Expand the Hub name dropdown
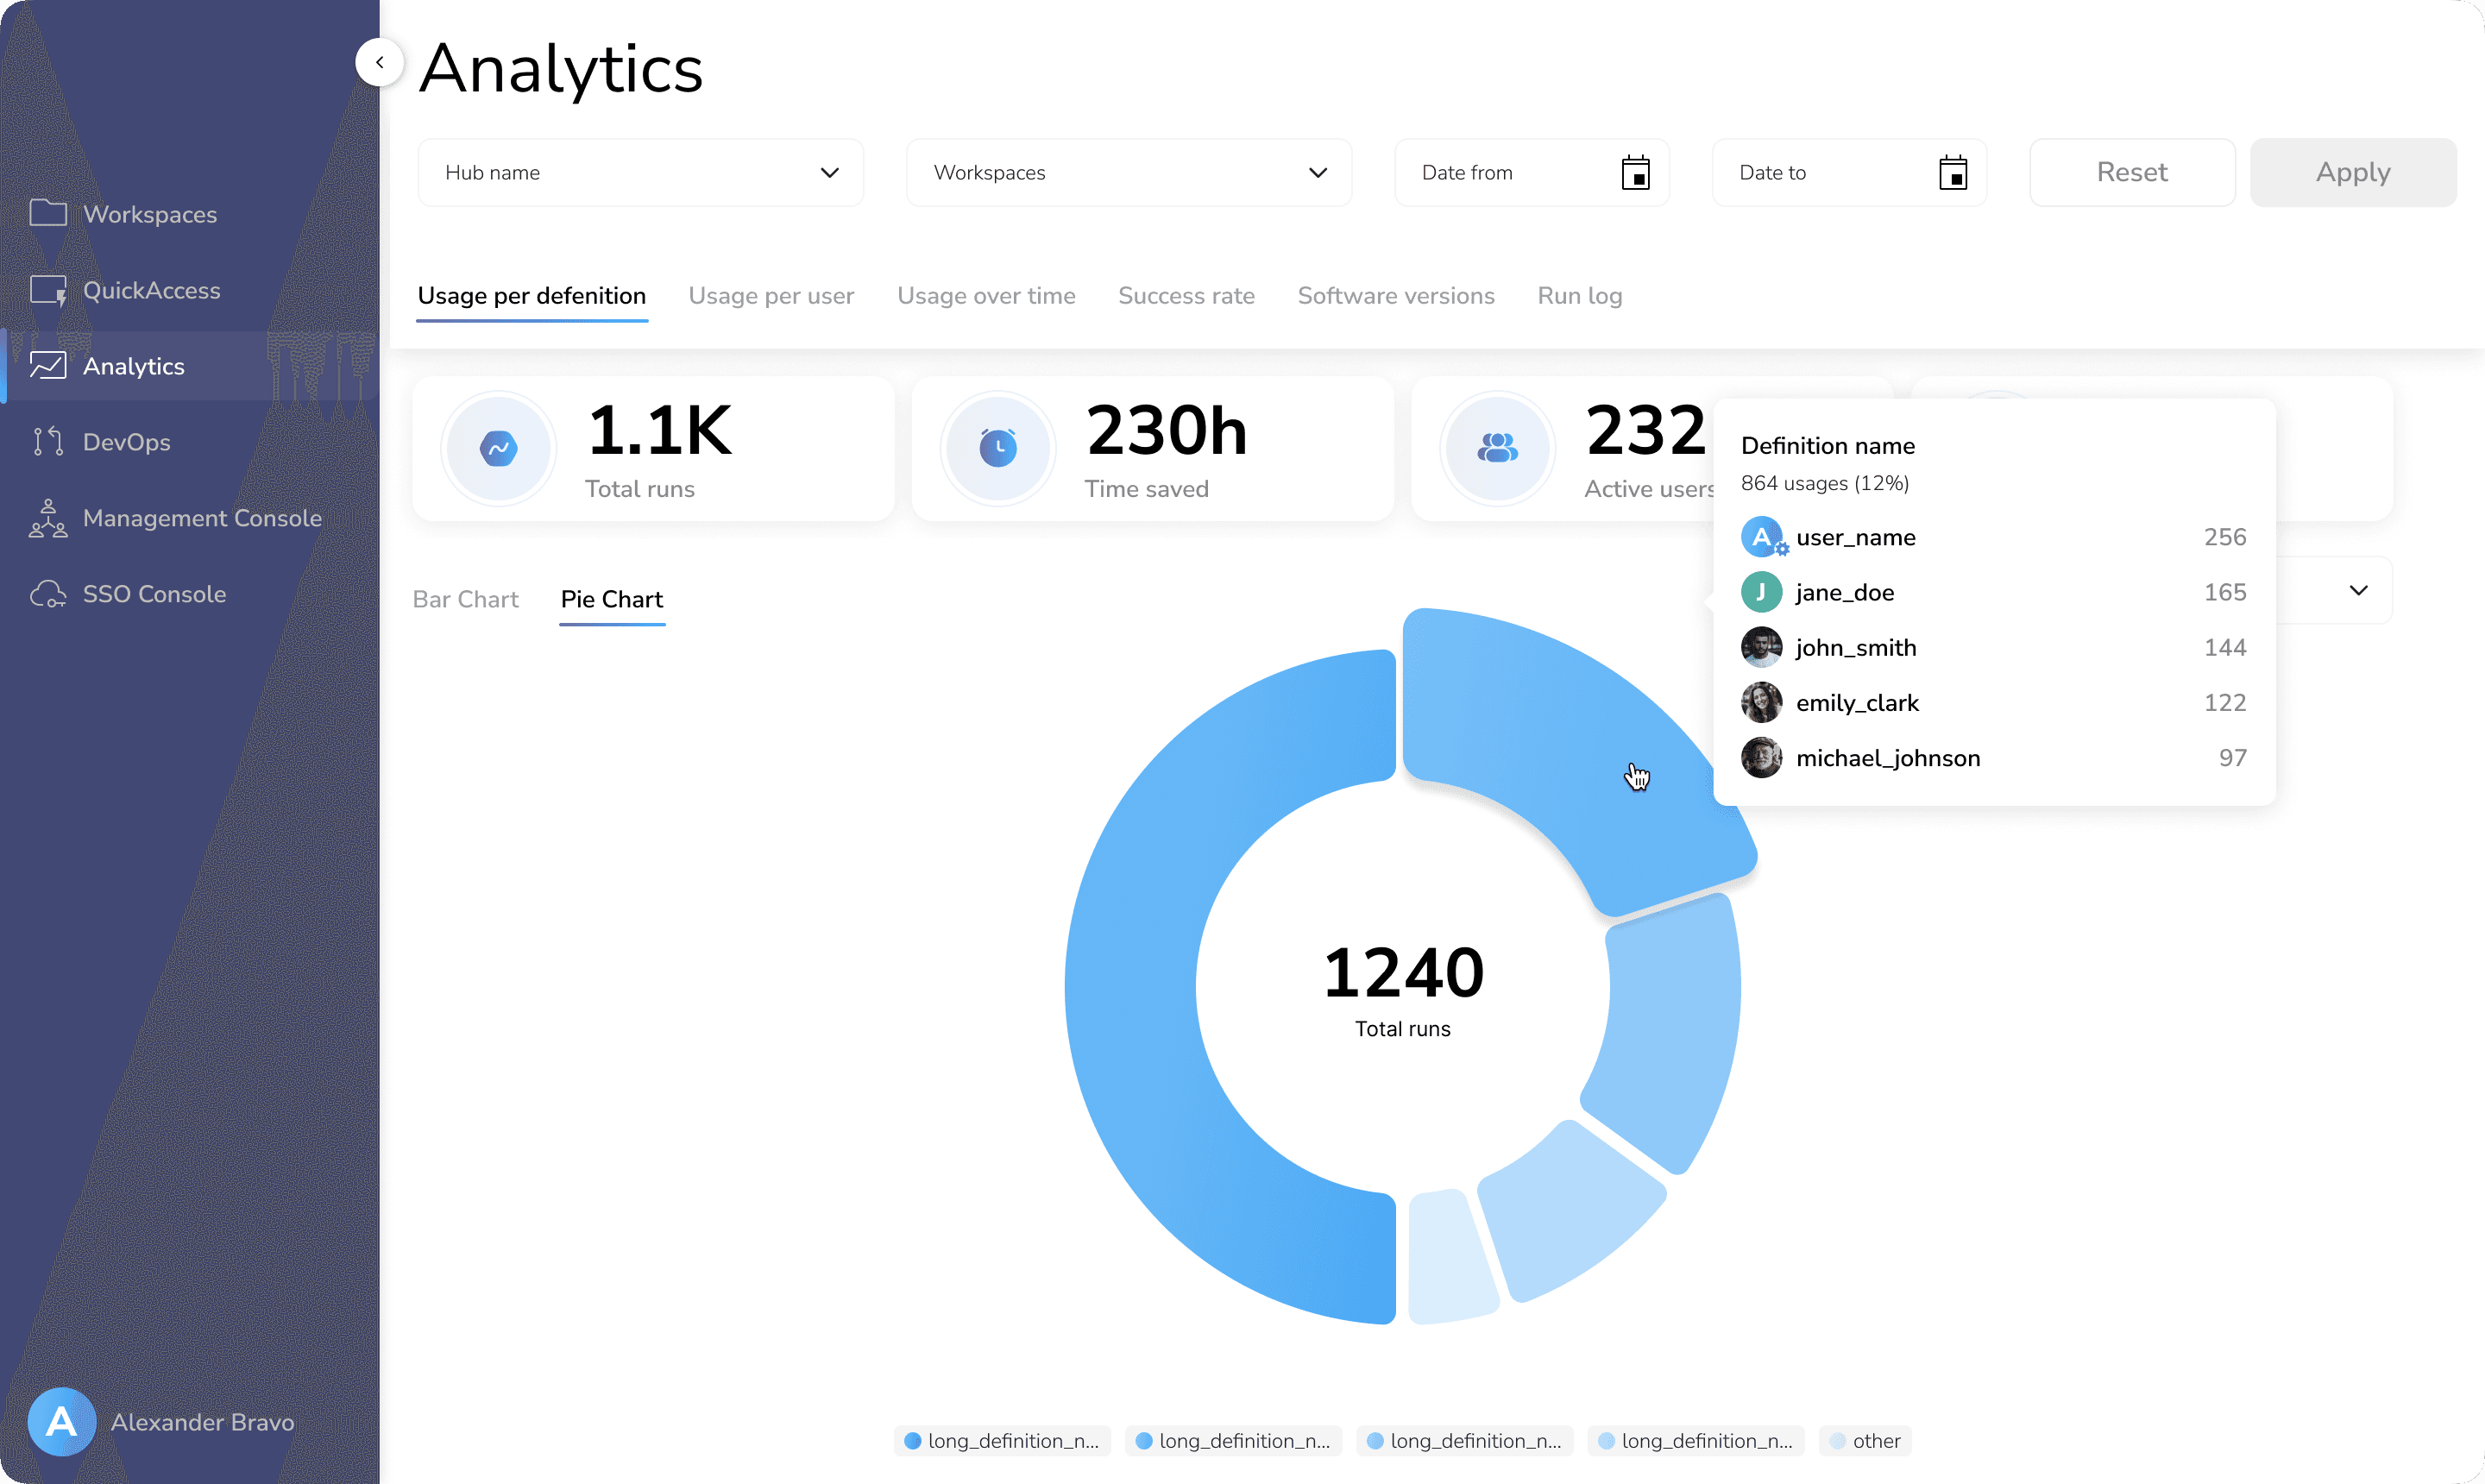Viewport: 2485px width, 1484px height. tap(640, 173)
